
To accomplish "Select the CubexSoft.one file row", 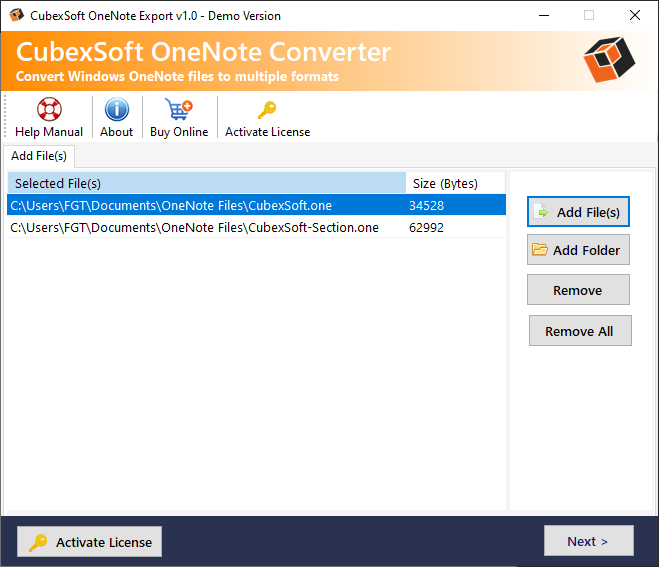I will click(x=256, y=205).
